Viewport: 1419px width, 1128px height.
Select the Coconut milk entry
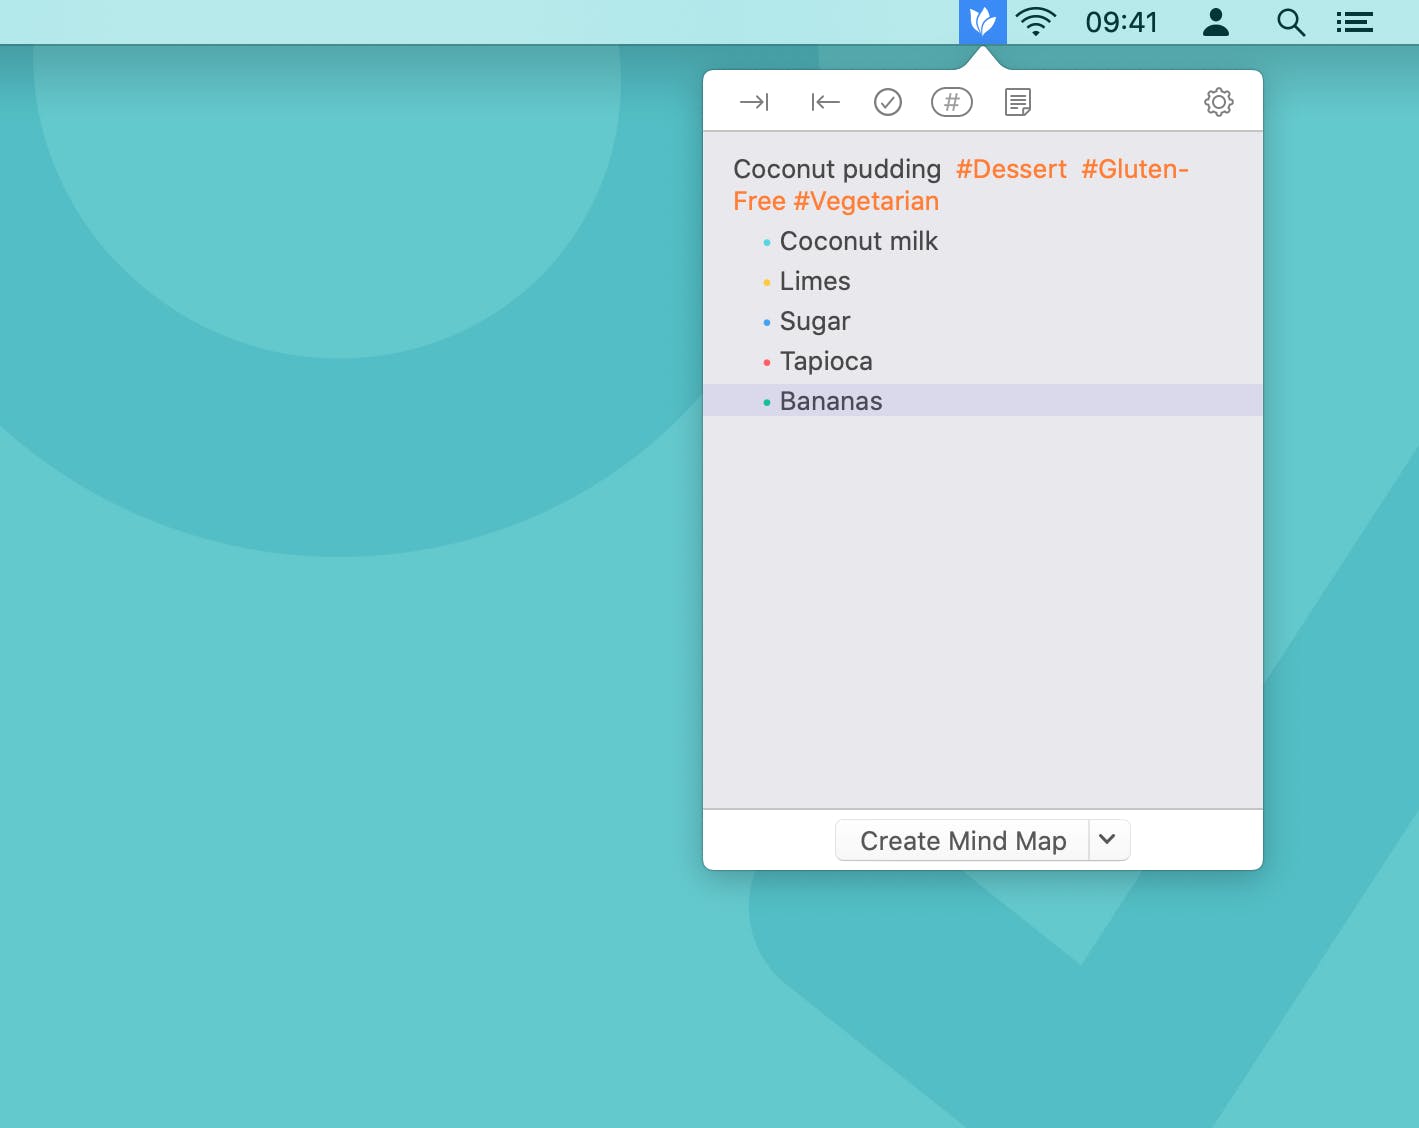point(858,241)
